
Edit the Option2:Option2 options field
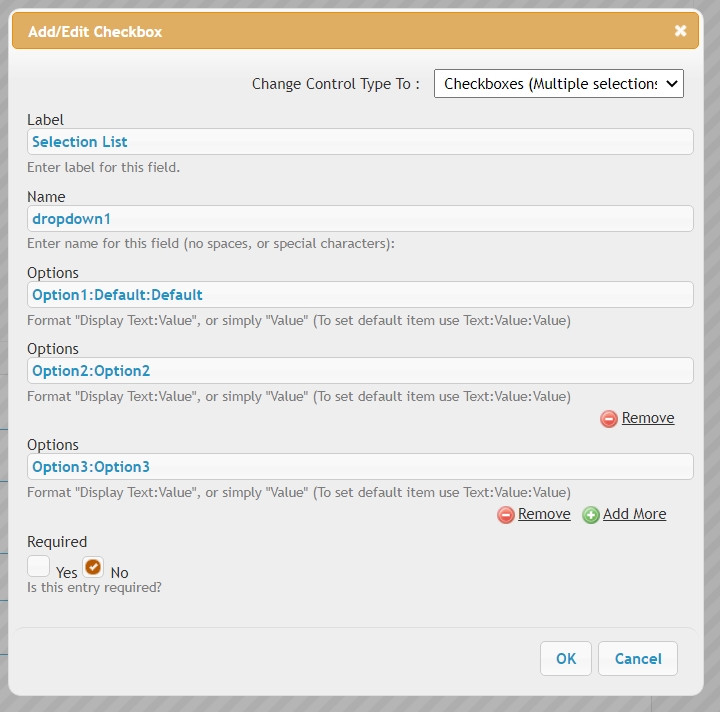coord(360,370)
